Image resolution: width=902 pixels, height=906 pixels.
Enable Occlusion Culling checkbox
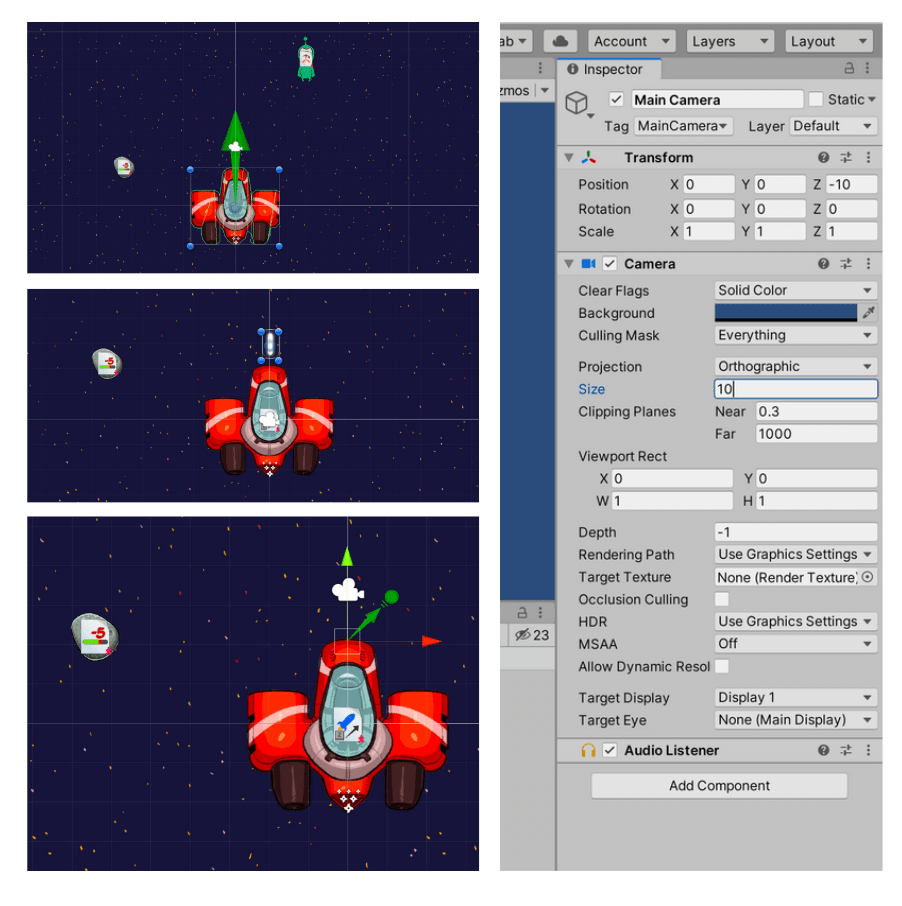pyautogui.click(x=722, y=599)
